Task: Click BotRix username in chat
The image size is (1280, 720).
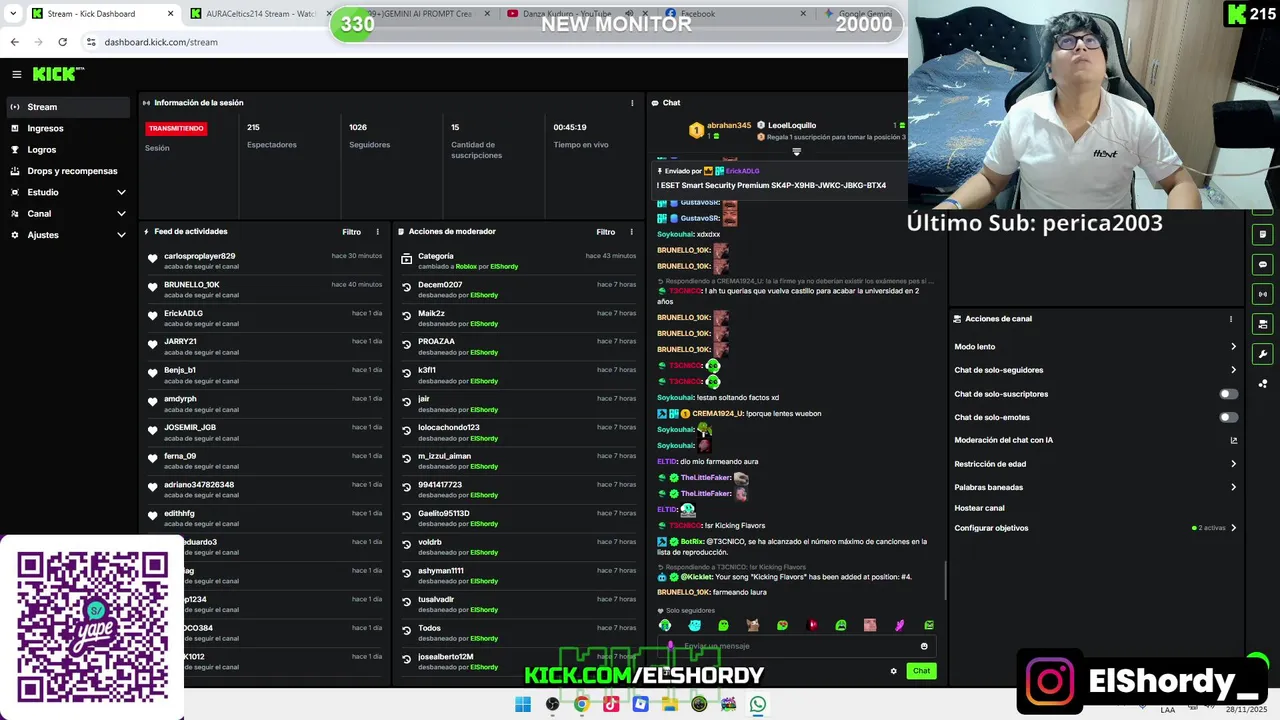Action: [692, 541]
